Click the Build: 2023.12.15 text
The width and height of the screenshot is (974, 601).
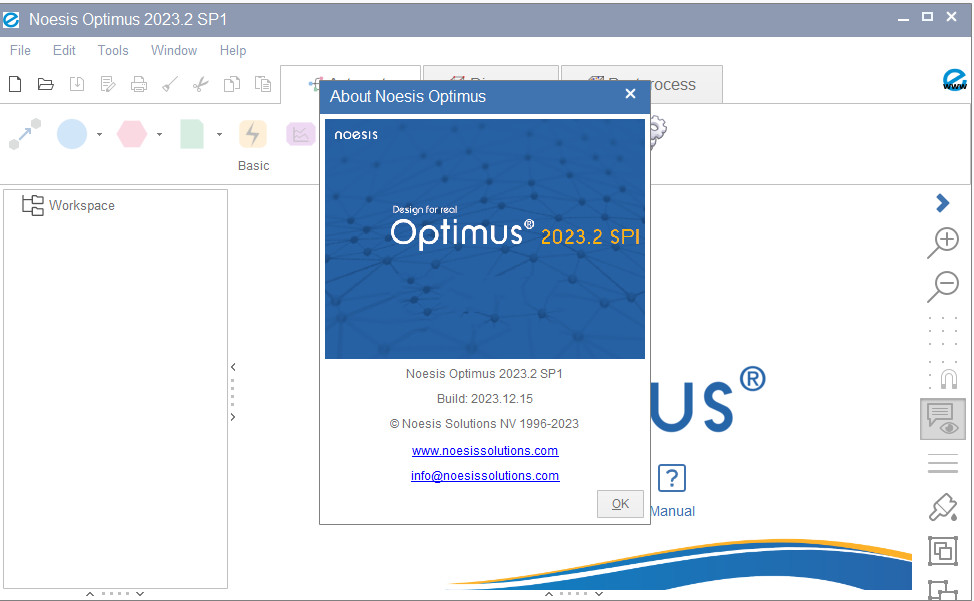[485, 399]
